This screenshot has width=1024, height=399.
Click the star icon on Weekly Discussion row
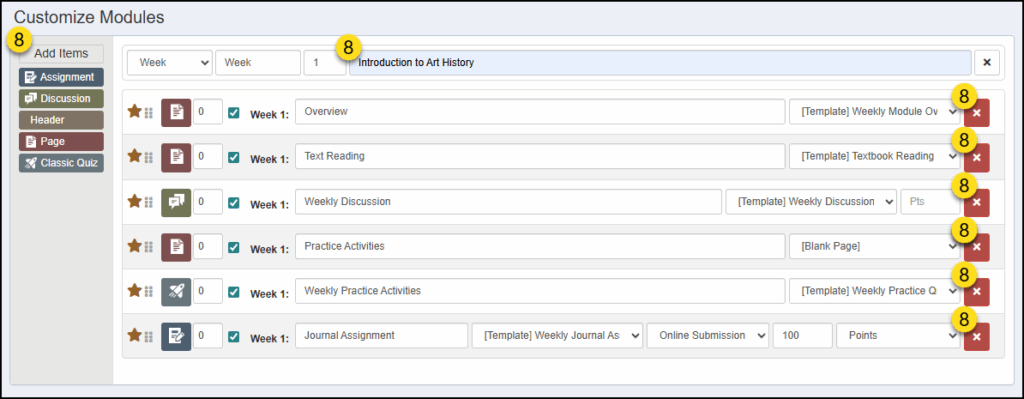[x=135, y=202]
